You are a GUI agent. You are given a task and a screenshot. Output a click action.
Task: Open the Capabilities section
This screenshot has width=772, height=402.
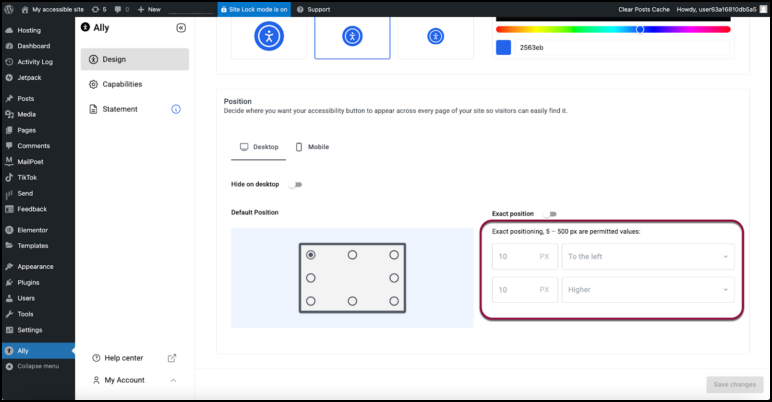(122, 84)
